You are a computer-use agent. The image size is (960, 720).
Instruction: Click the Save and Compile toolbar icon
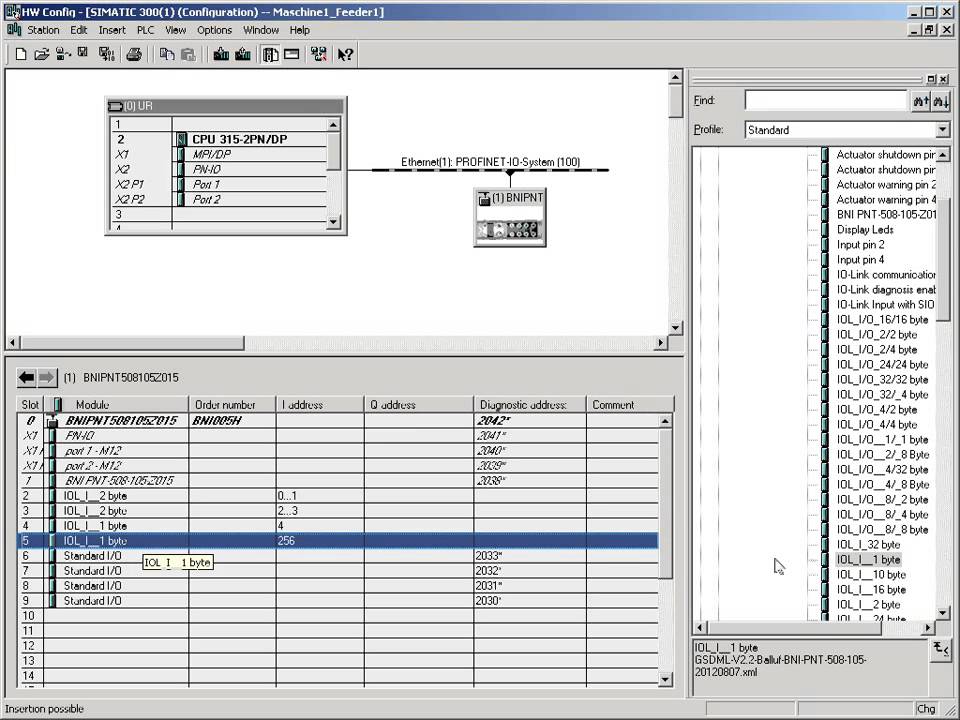(106, 54)
